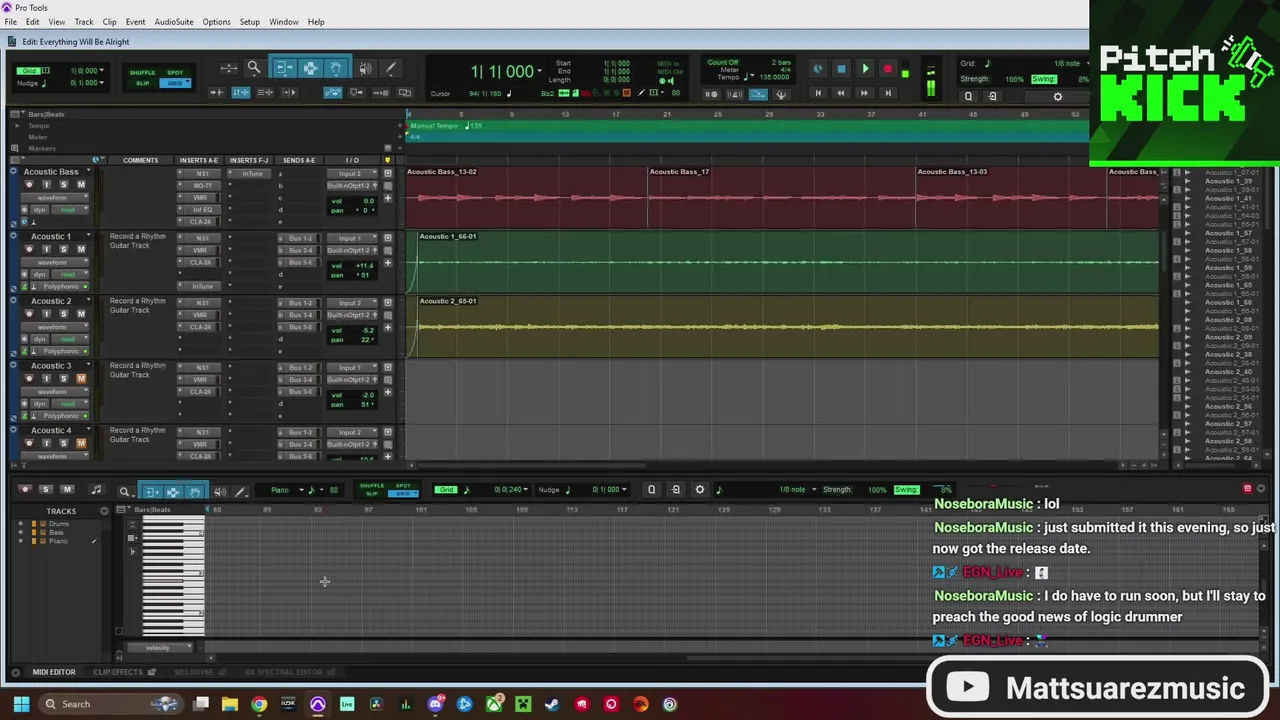Select the Acoustic Bass_17 clip

pyautogui.click(x=782, y=196)
